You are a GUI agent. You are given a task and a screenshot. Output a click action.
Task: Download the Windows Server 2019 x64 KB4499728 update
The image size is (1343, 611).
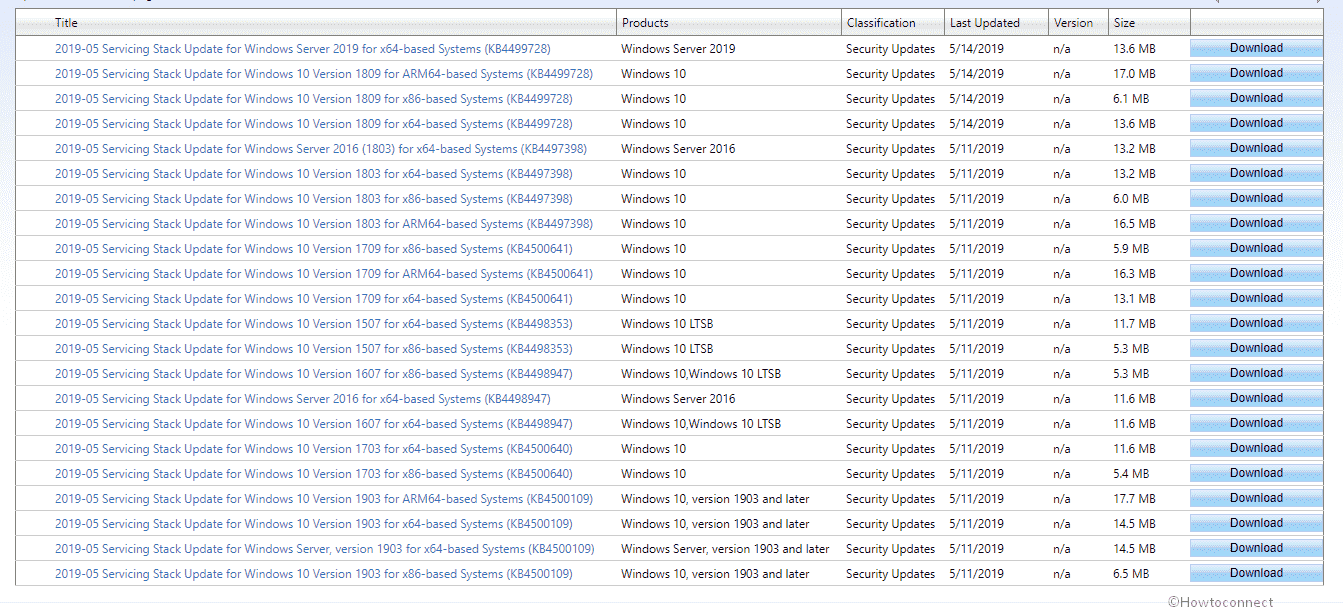tap(1256, 48)
